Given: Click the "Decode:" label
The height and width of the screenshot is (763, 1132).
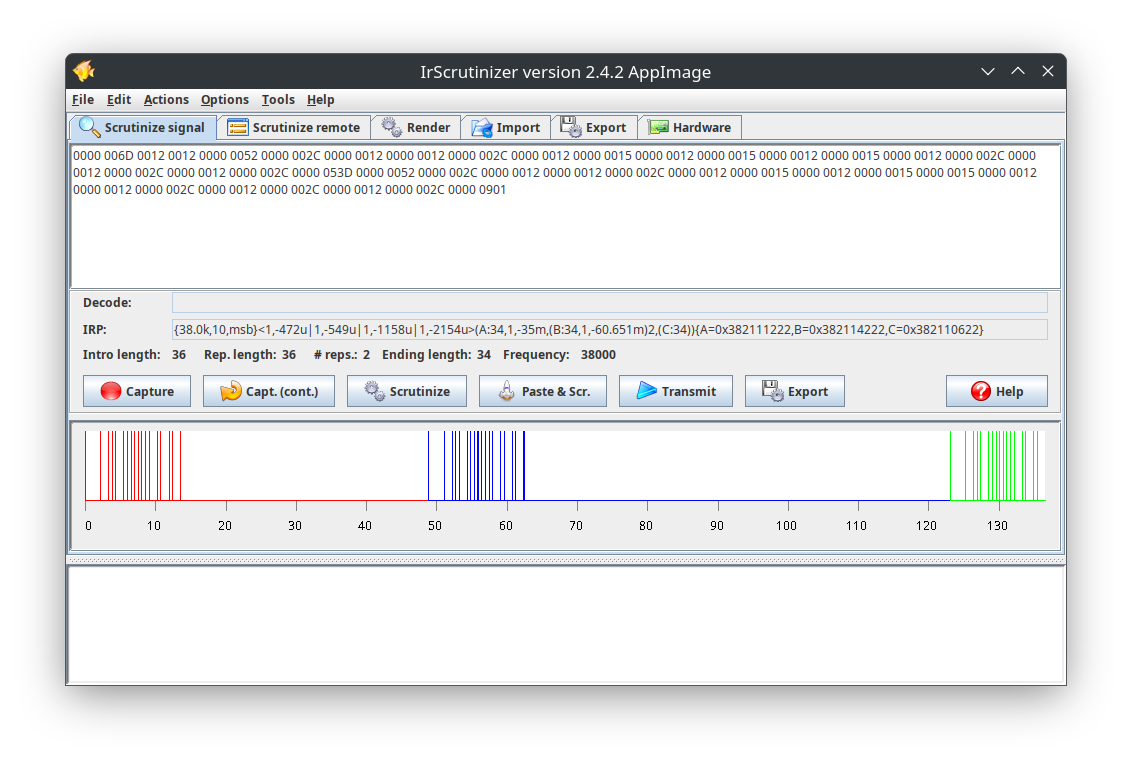Looking at the screenshot, I should 107,302.
